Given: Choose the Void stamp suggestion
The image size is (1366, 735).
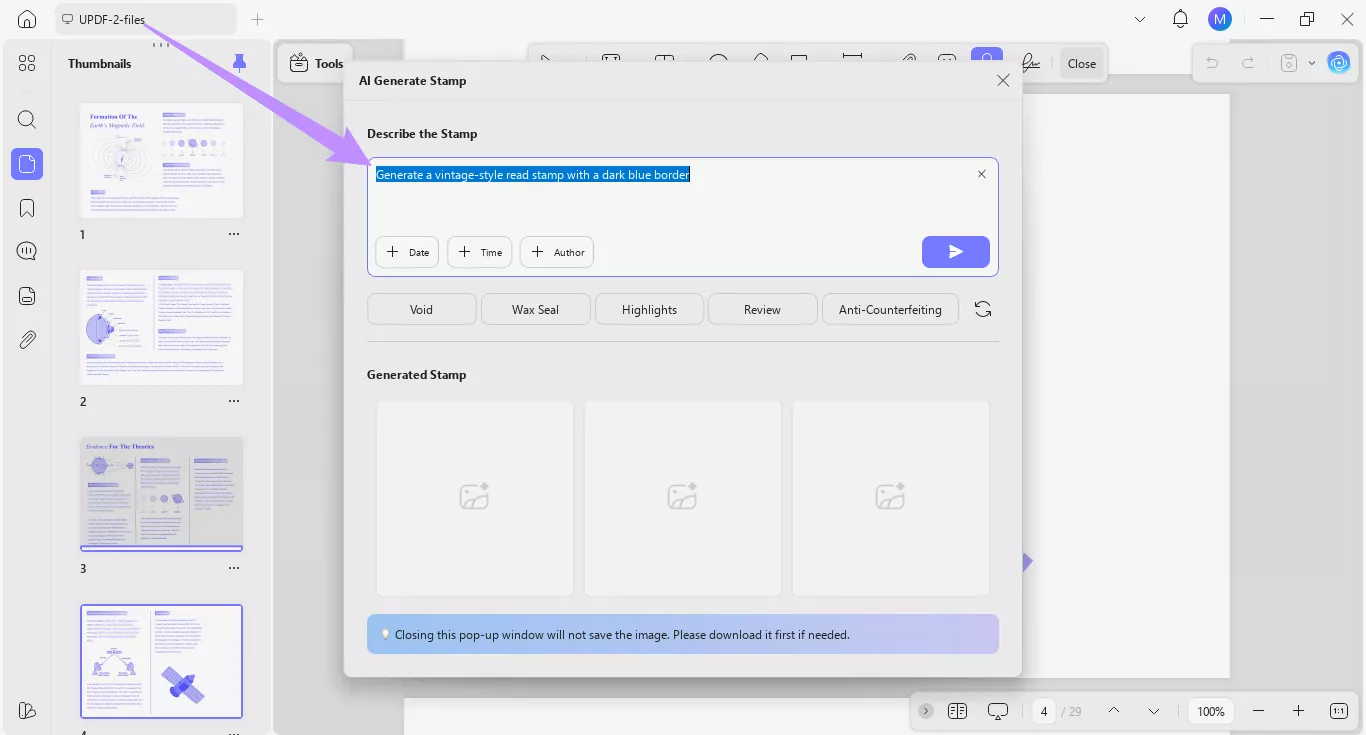Looking at the screenshot, I should pyautogui.click(x=422, y=309).
